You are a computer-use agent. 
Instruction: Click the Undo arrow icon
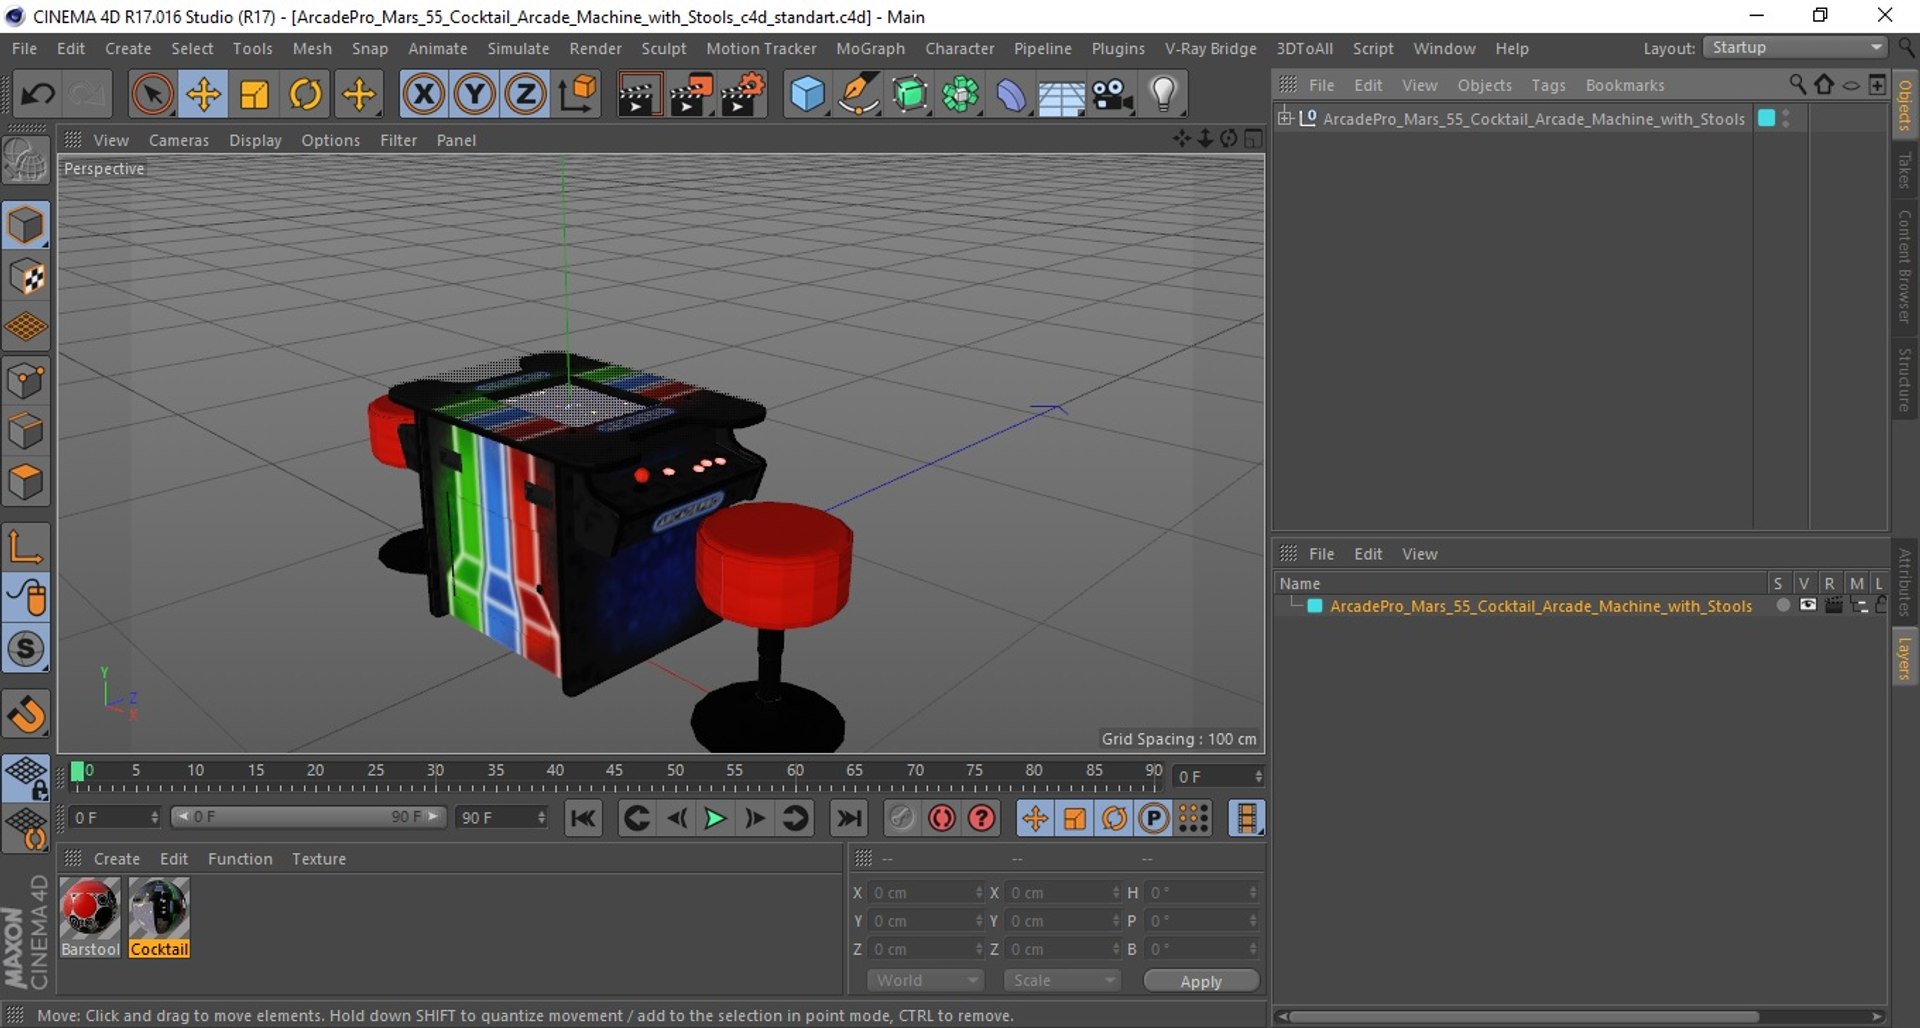click(38, 94)
